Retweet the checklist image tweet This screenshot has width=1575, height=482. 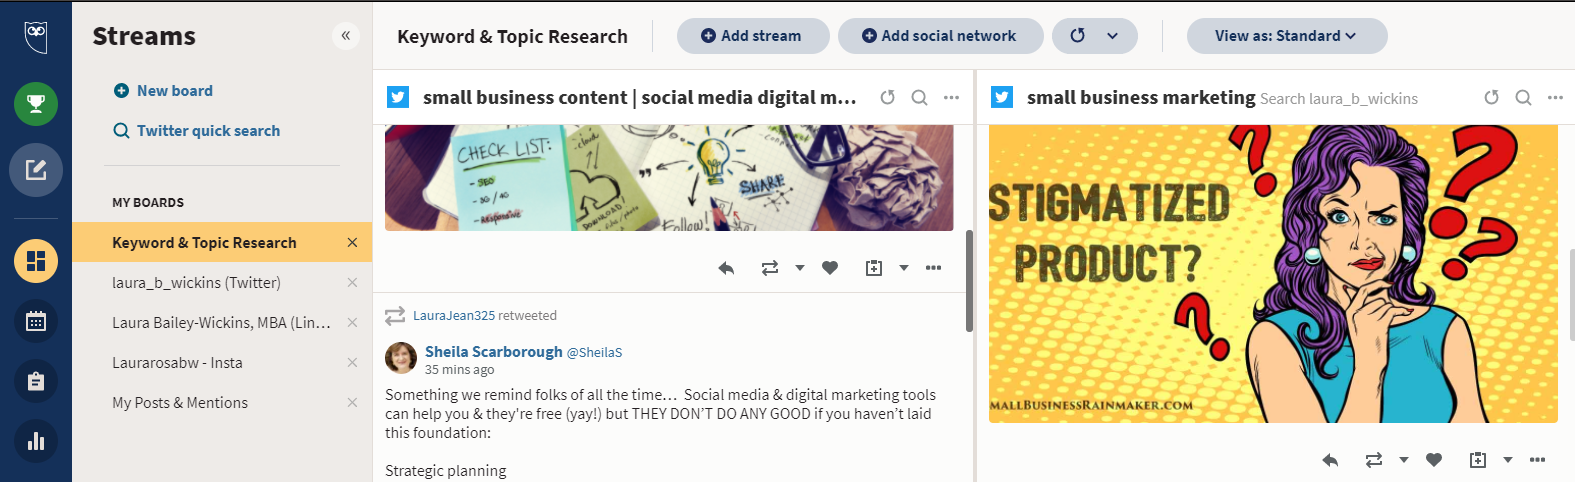[x=770, y=268]
